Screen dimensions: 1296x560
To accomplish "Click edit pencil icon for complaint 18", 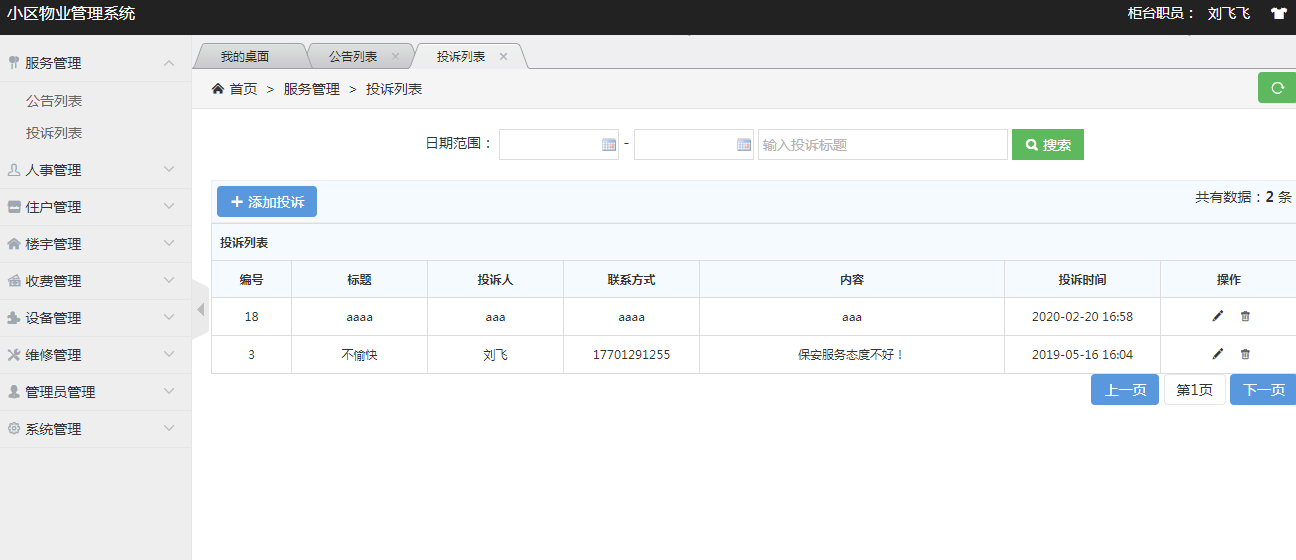I will tap(1217, 316).
